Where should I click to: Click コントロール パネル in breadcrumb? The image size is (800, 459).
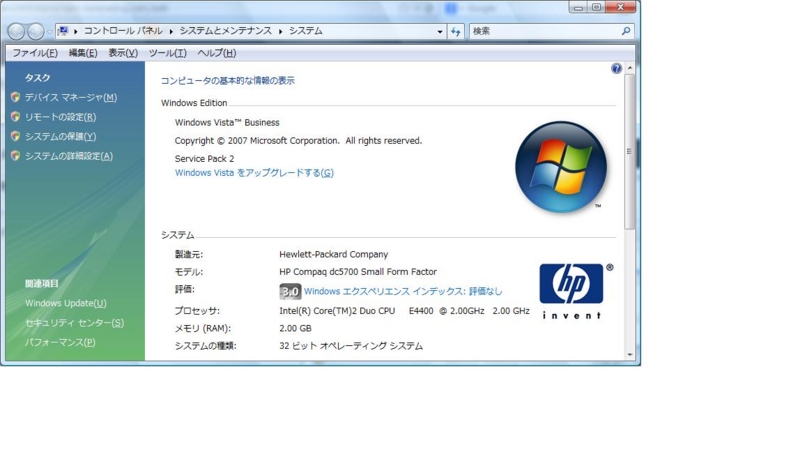coord(123,31)
